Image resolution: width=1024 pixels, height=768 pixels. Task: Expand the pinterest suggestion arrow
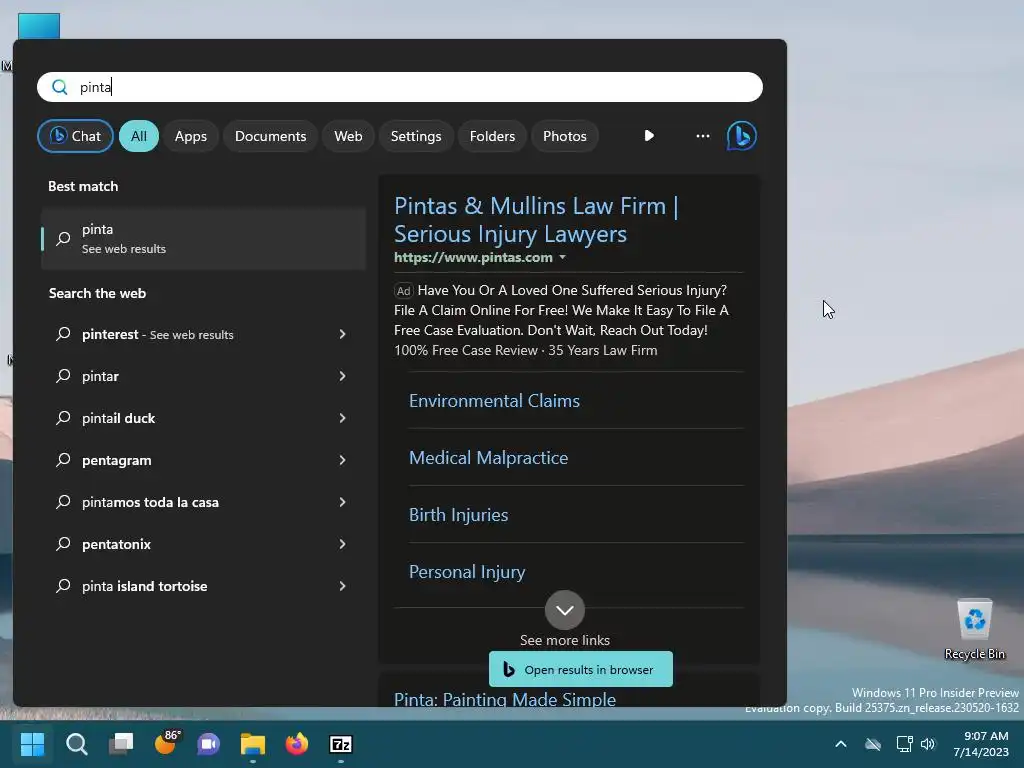click(x=342, y=334)
